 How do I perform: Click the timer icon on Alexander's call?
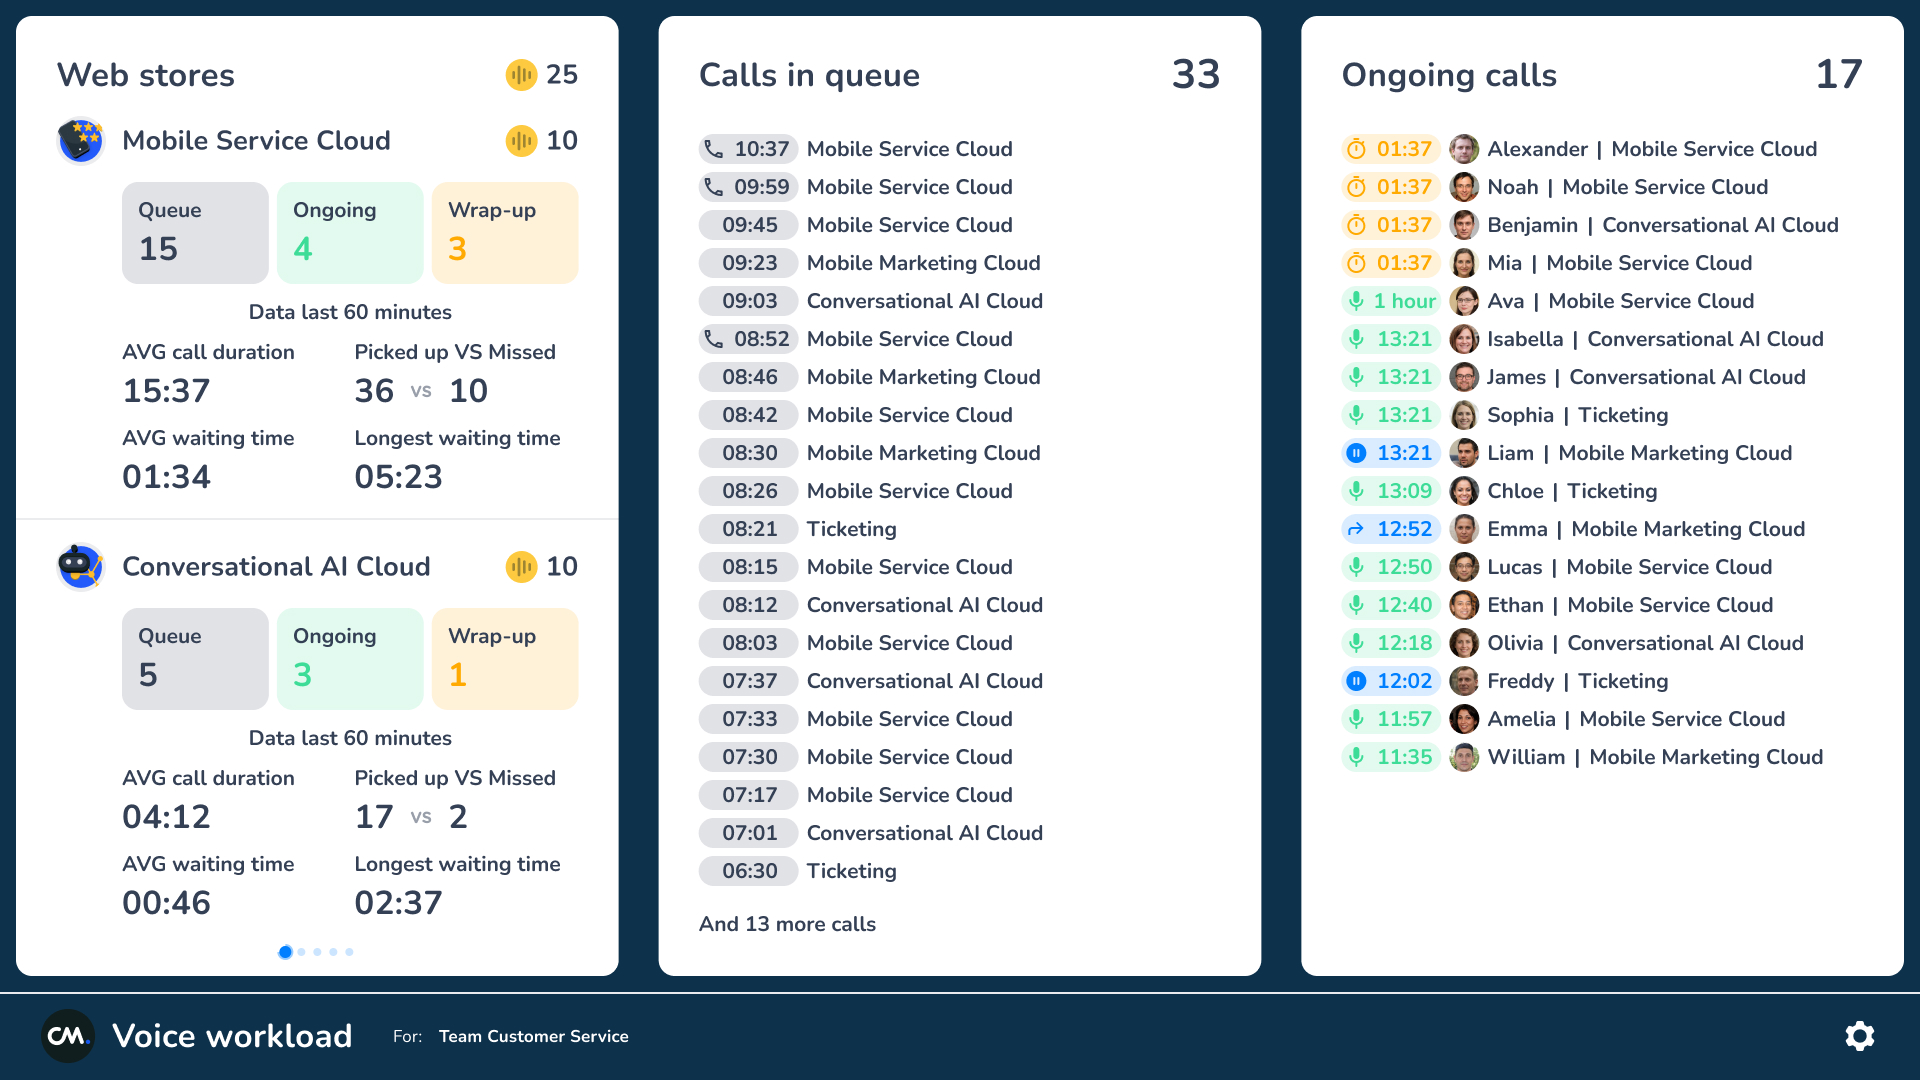click(x=1356, y=149)
